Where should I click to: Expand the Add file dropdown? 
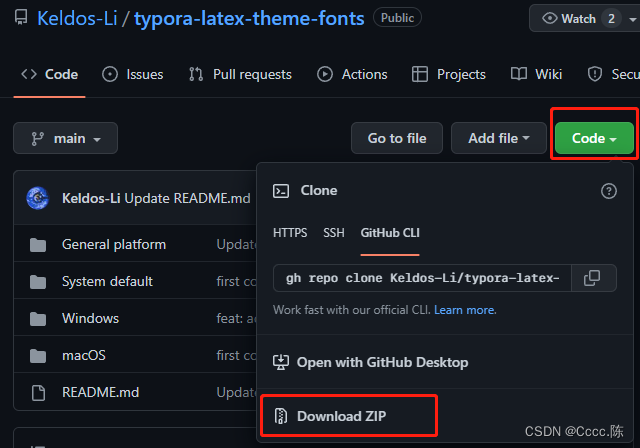pos(499,138)
